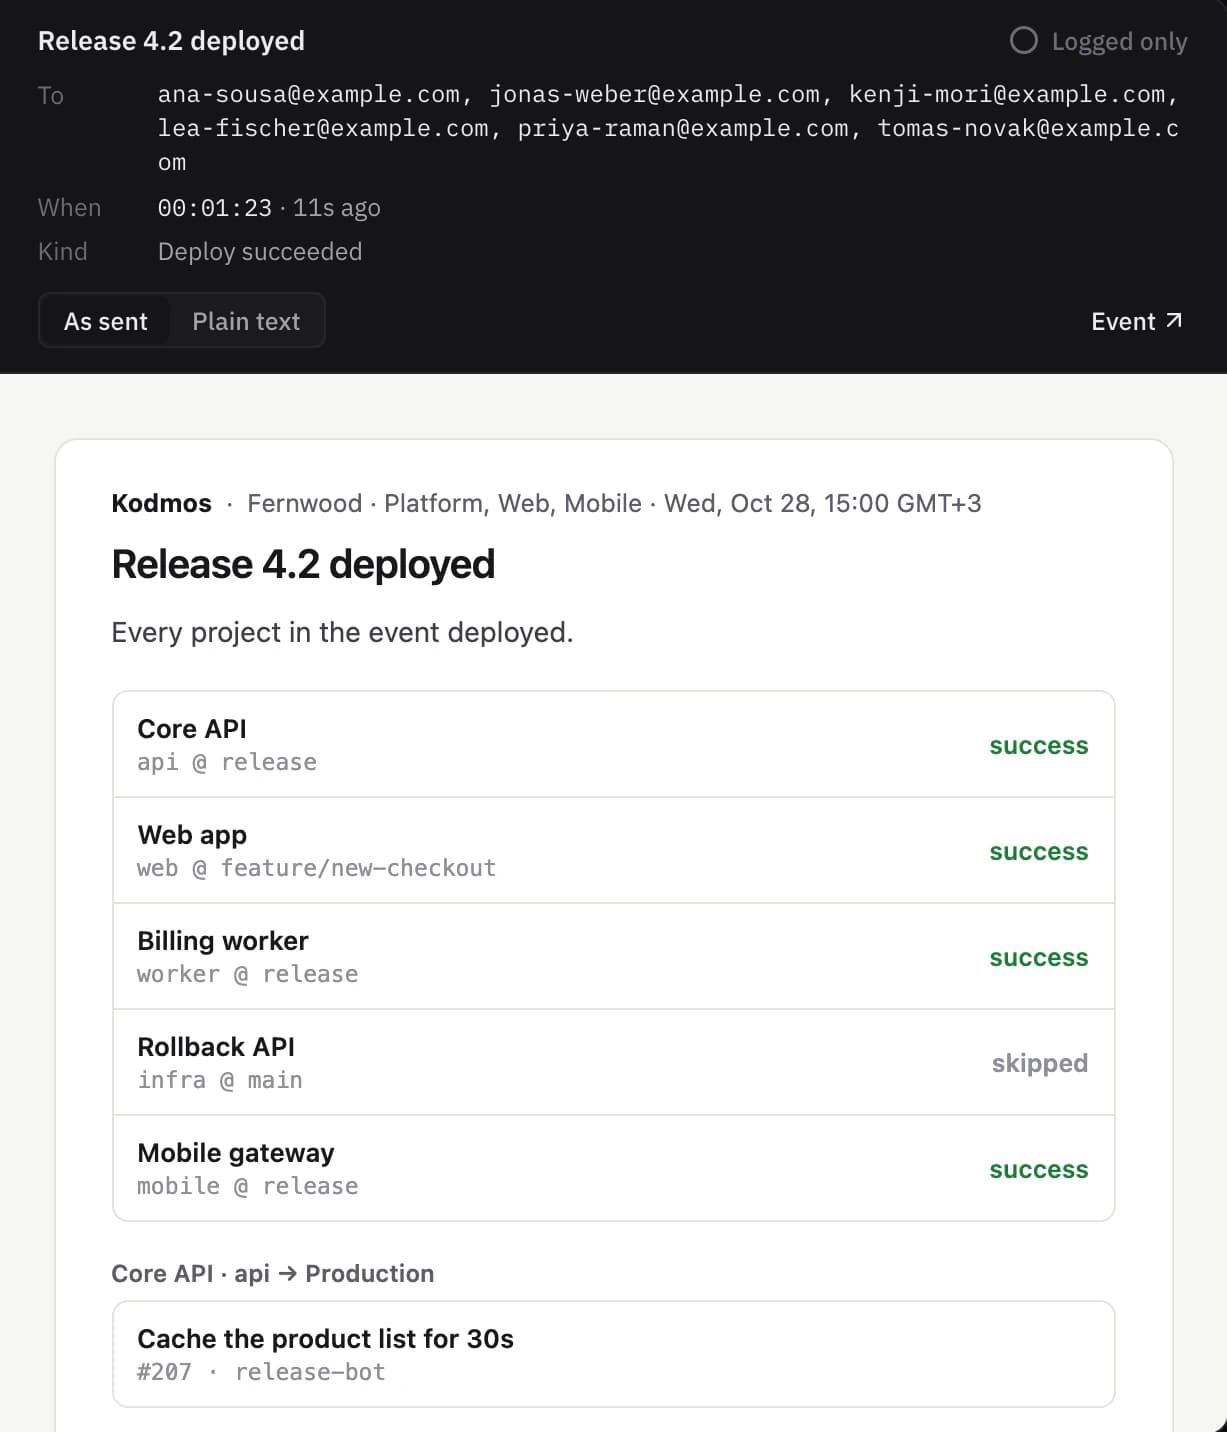This screenshot has width=1227, height=1432.
Task: Switch to the Plain text tab
Action: [246, 321]
